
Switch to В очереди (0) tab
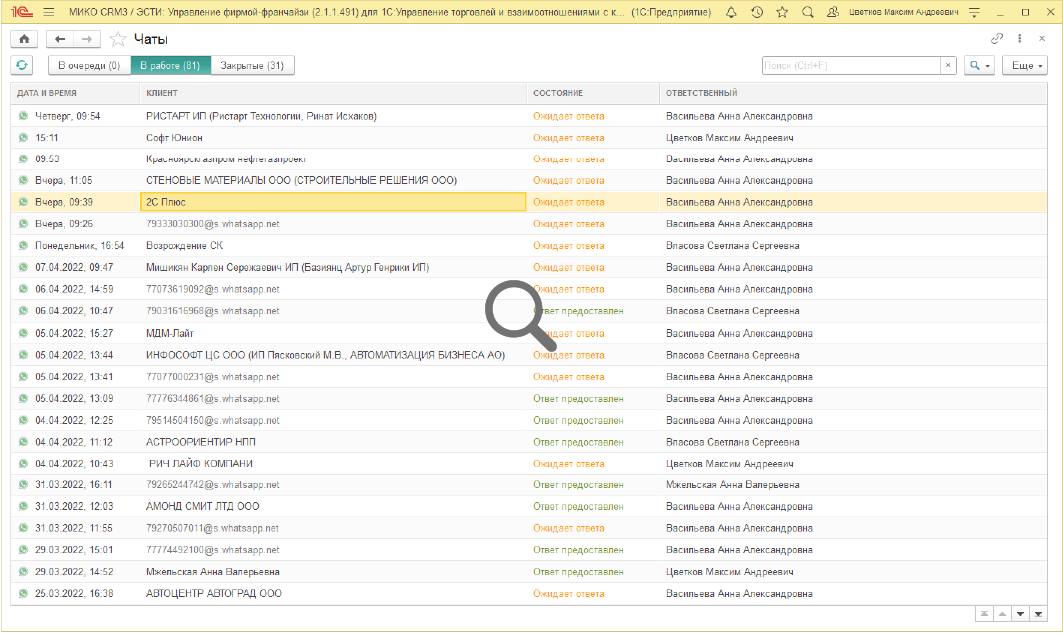click(89, 66)
